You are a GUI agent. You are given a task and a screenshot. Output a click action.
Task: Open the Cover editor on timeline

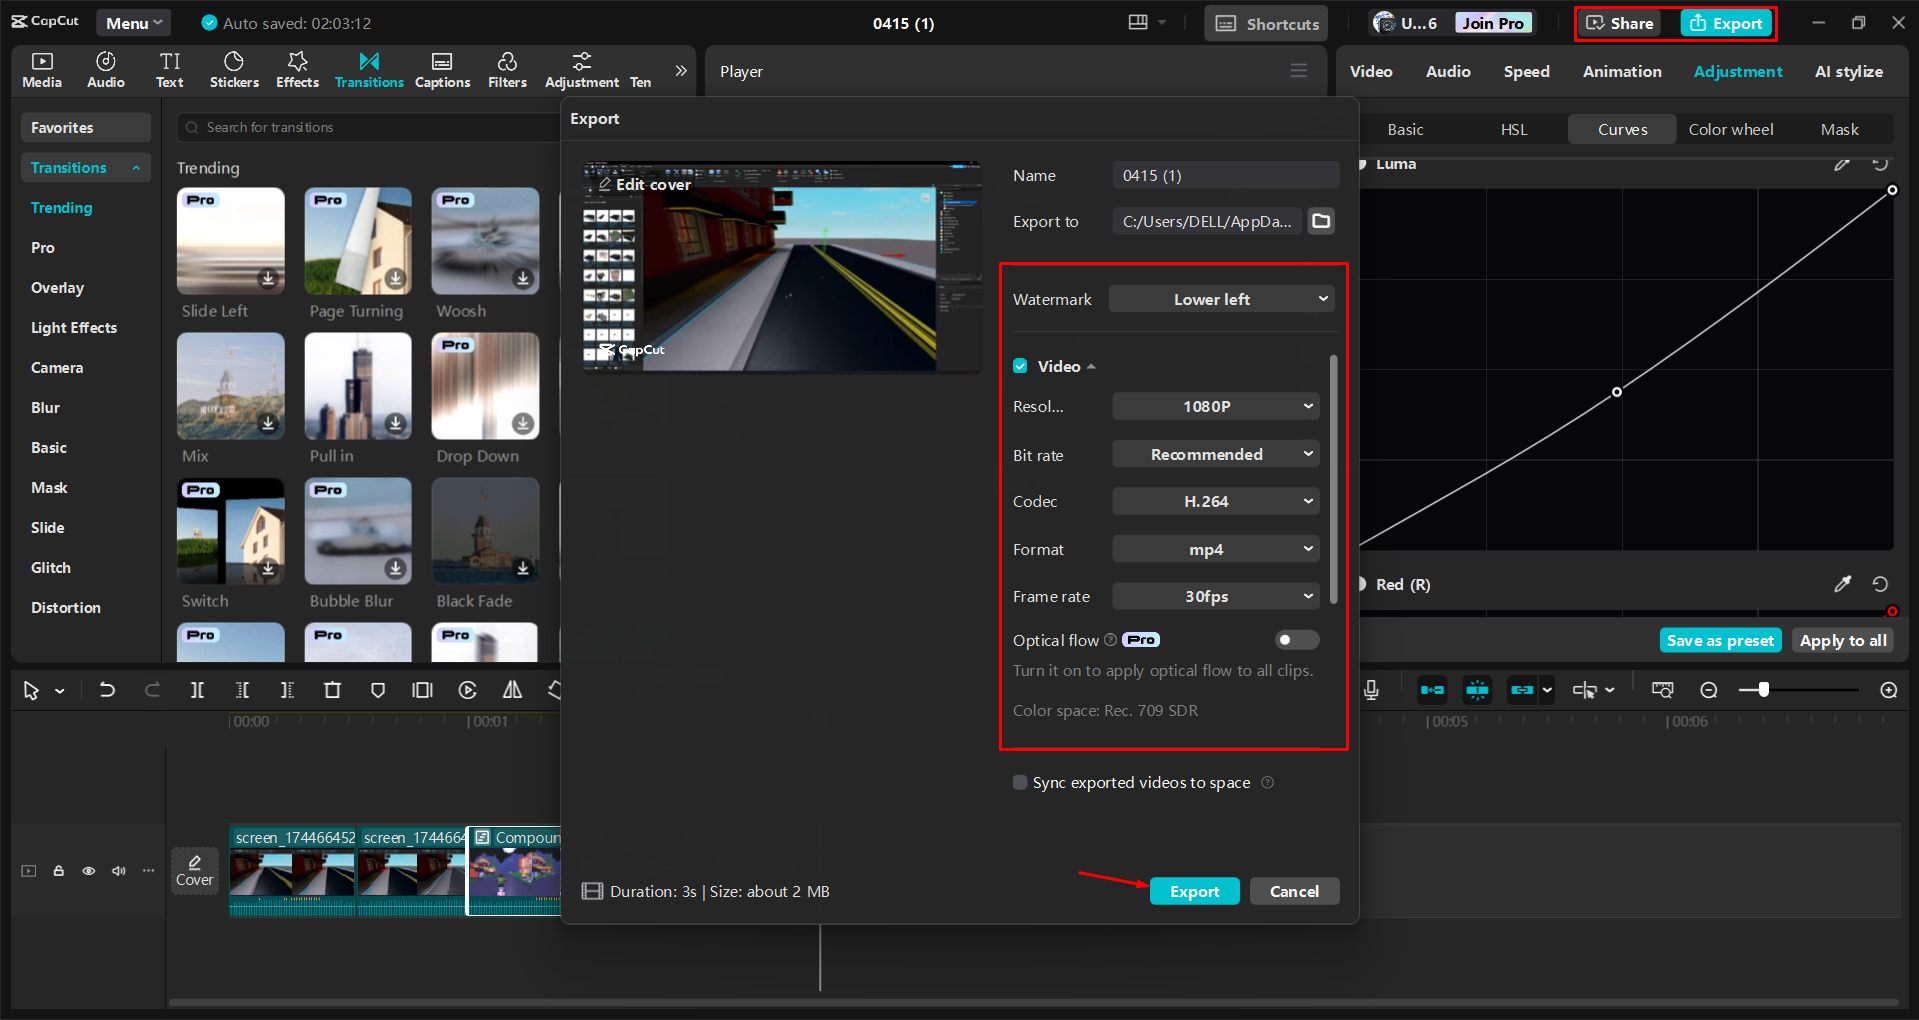195,870
